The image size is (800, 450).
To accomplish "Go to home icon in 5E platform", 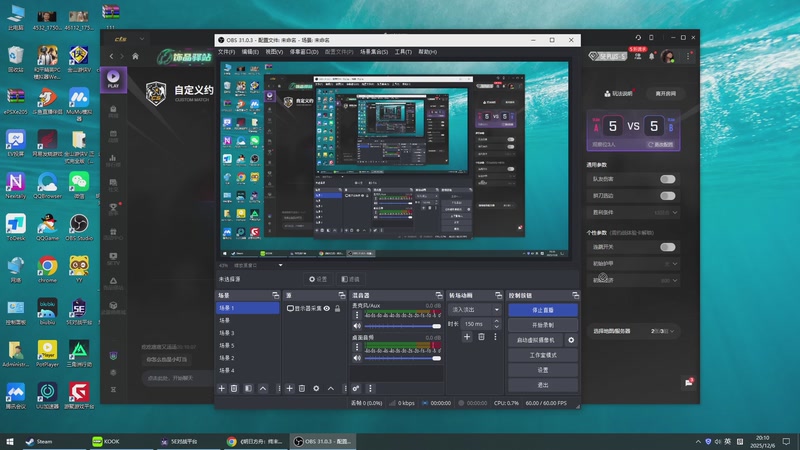I will point(135,56).
